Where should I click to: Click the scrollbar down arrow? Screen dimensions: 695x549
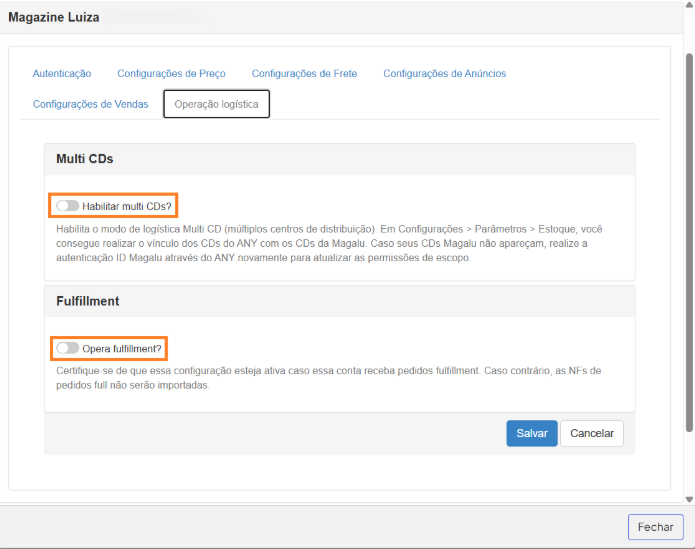(689, 499)
